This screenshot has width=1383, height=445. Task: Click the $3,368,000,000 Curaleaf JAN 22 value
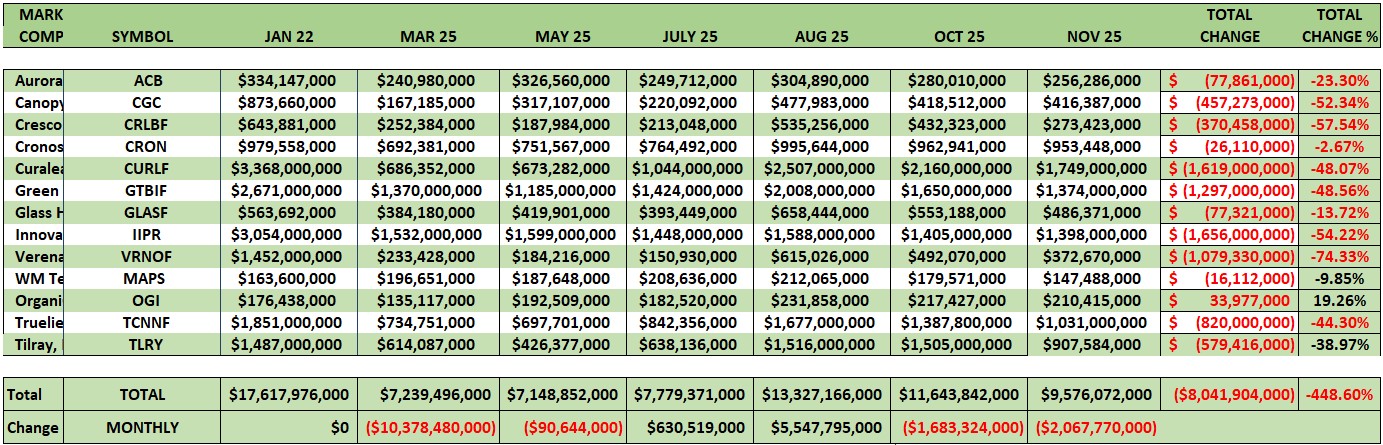(289, 167)
